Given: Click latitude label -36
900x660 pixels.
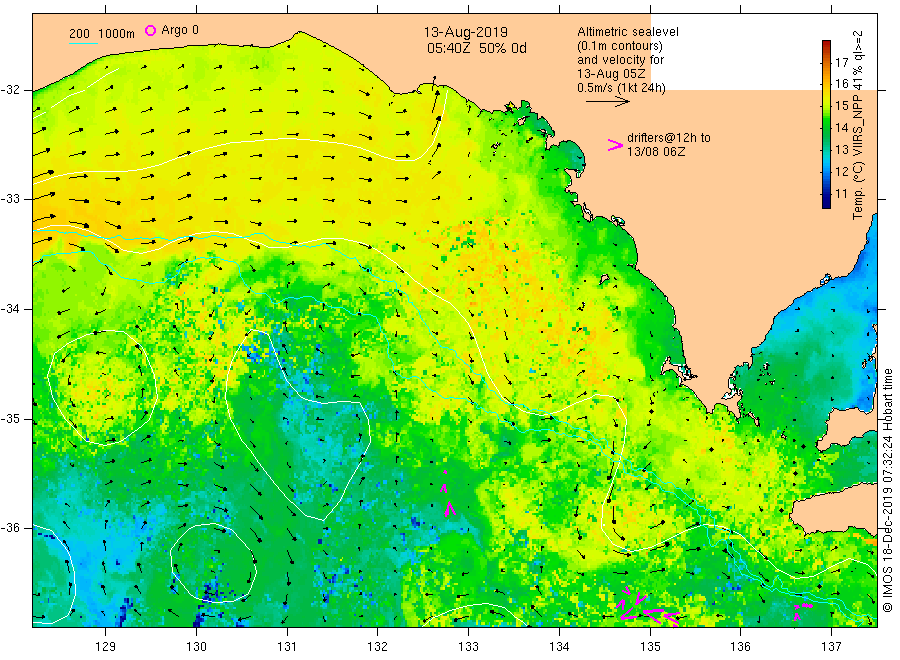Looking at the screenshot, I should click(10, 528).
